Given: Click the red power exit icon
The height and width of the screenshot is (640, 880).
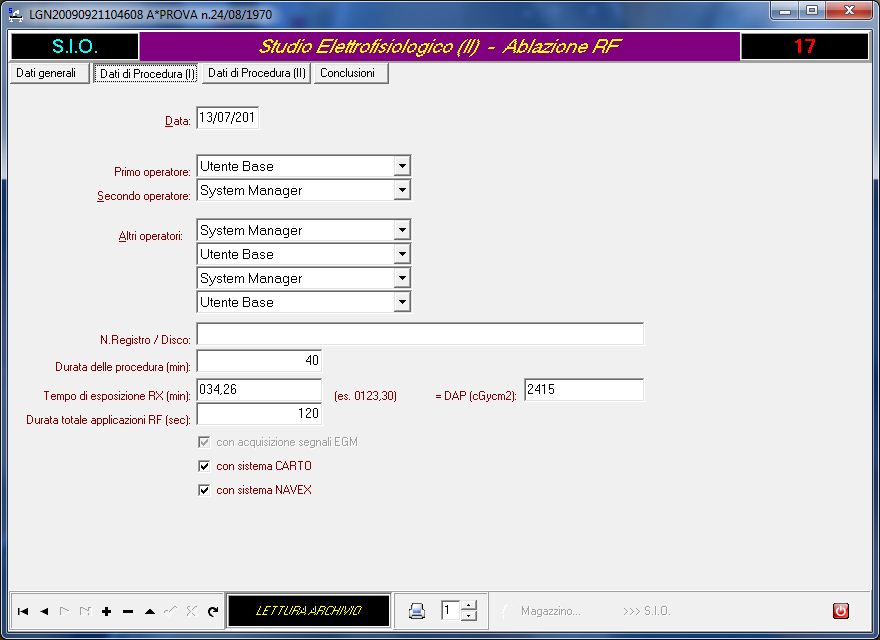Looking at the screenshot, I should coord(840,610).
